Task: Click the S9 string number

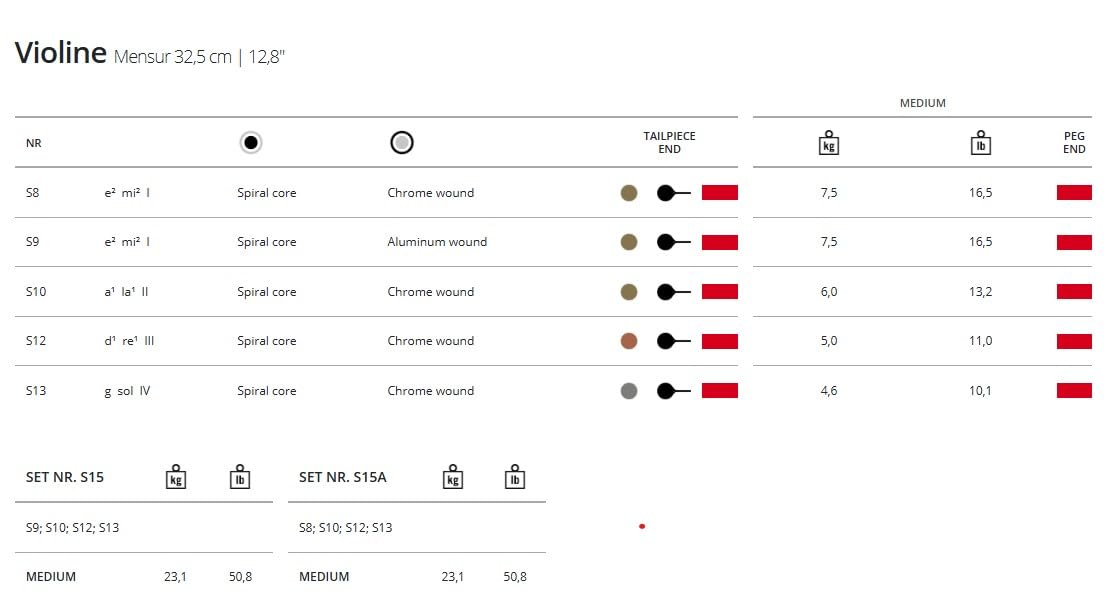Action: pos(34,242)
